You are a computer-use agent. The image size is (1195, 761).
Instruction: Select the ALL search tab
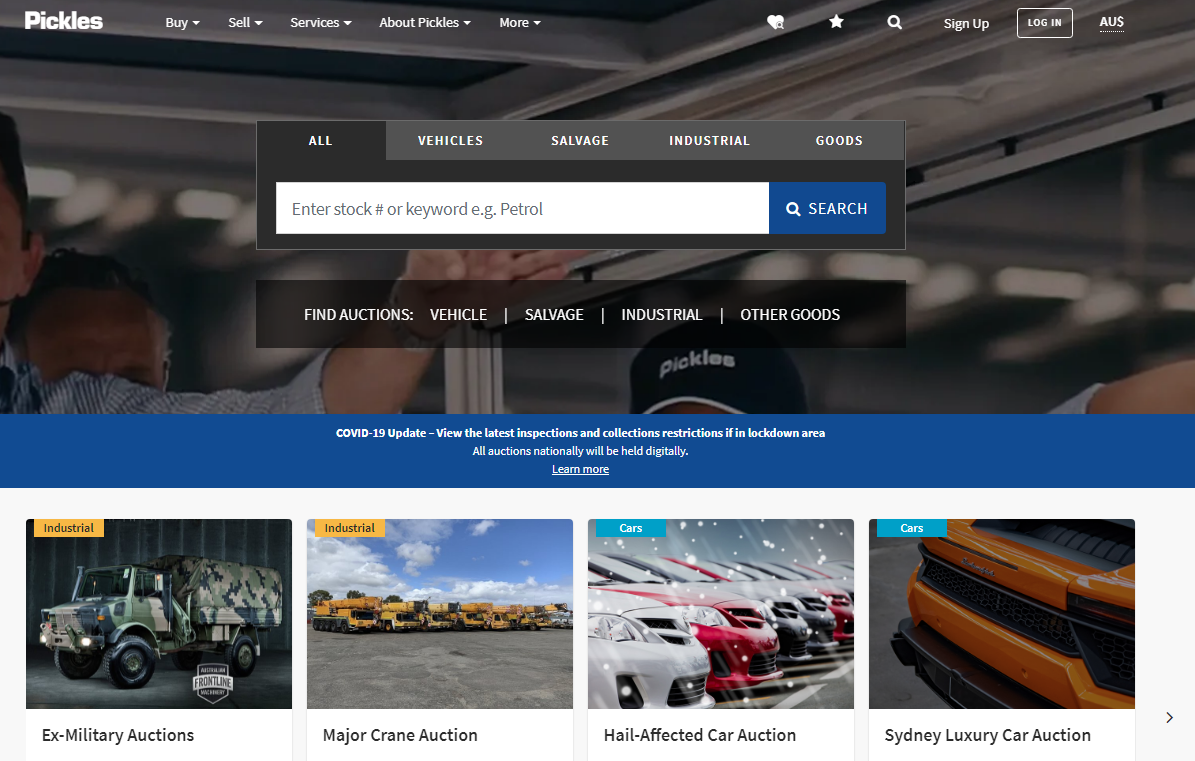pos(321,141)
